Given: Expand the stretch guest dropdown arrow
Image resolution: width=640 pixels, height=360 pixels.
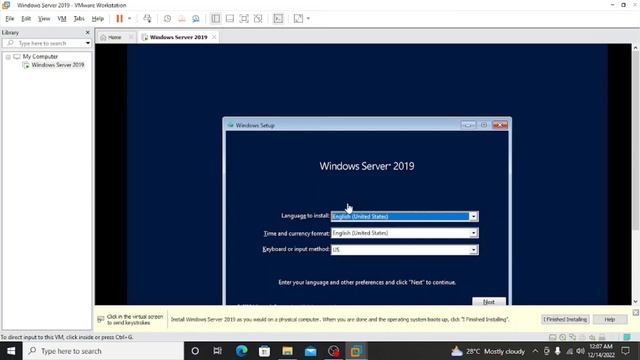Looking at the screenshot, I should (308, 18).
